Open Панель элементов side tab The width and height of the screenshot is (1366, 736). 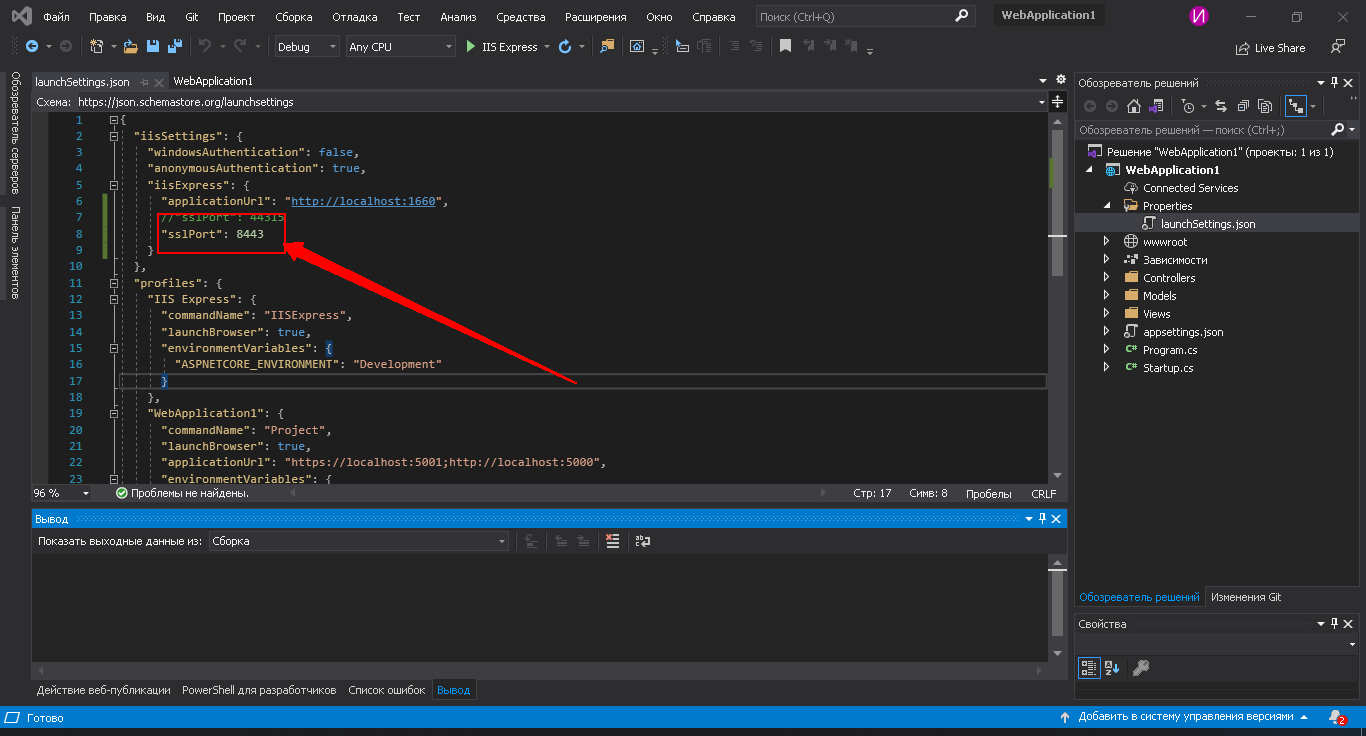(x=15, y=252)
